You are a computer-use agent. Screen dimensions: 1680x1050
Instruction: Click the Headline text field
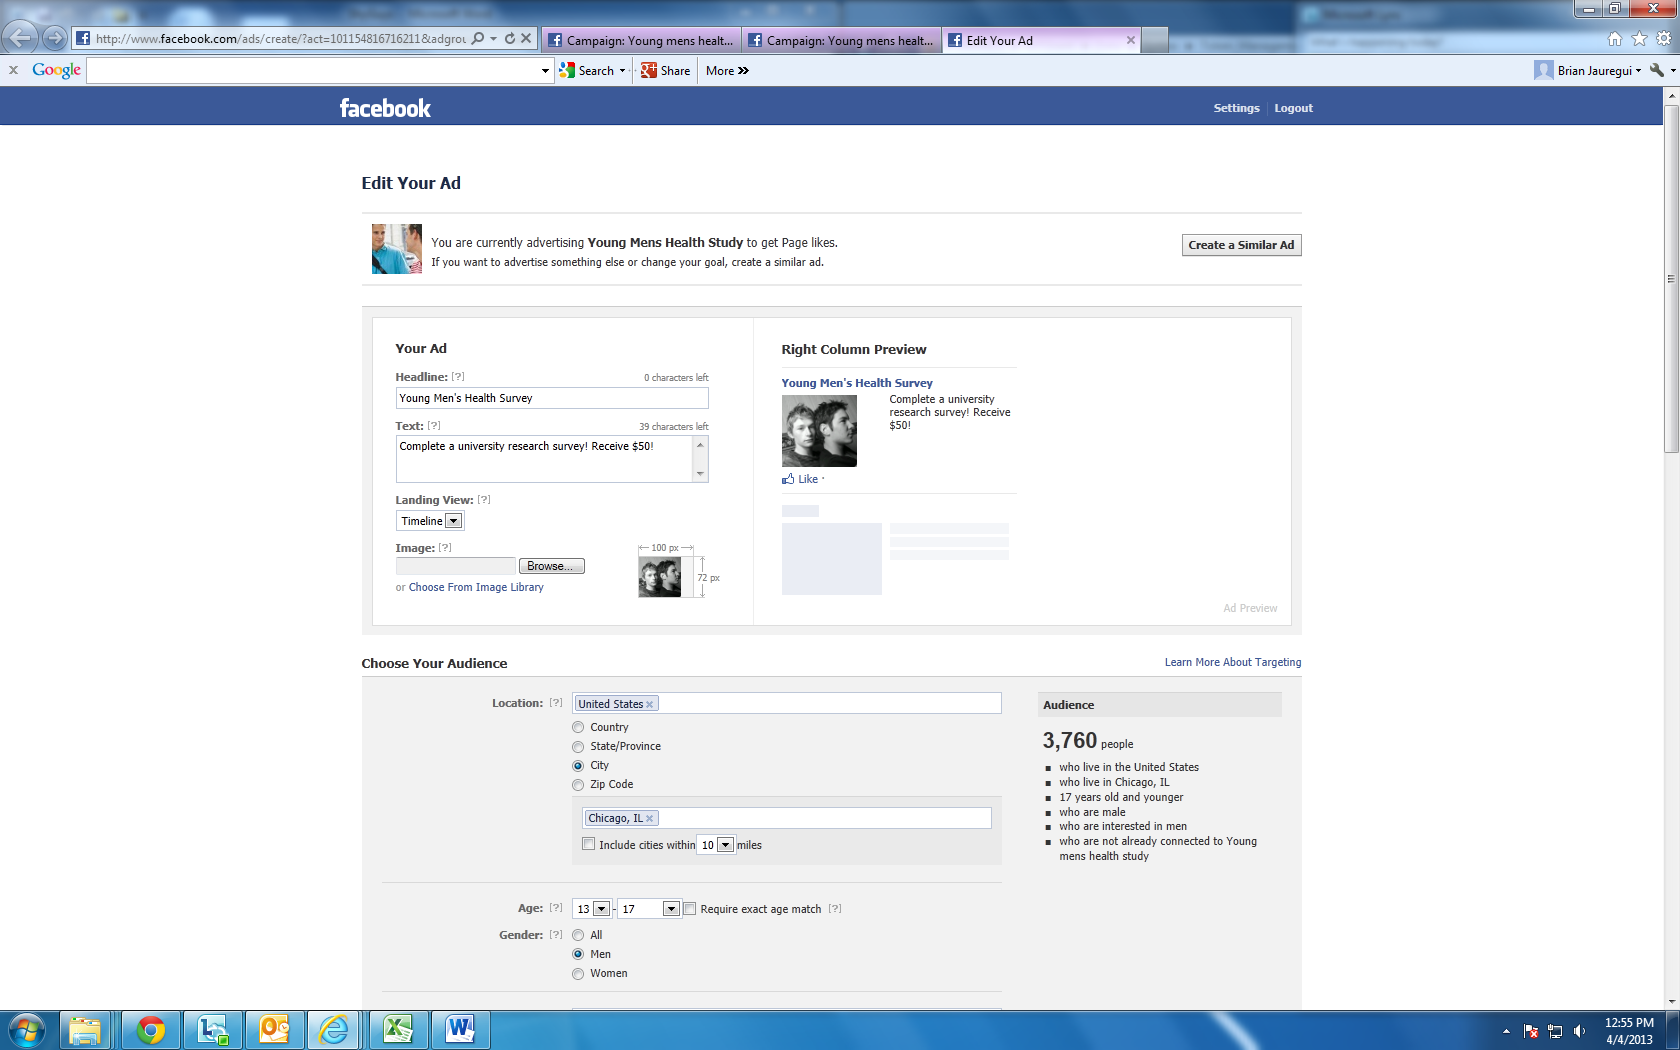[552, 398]
